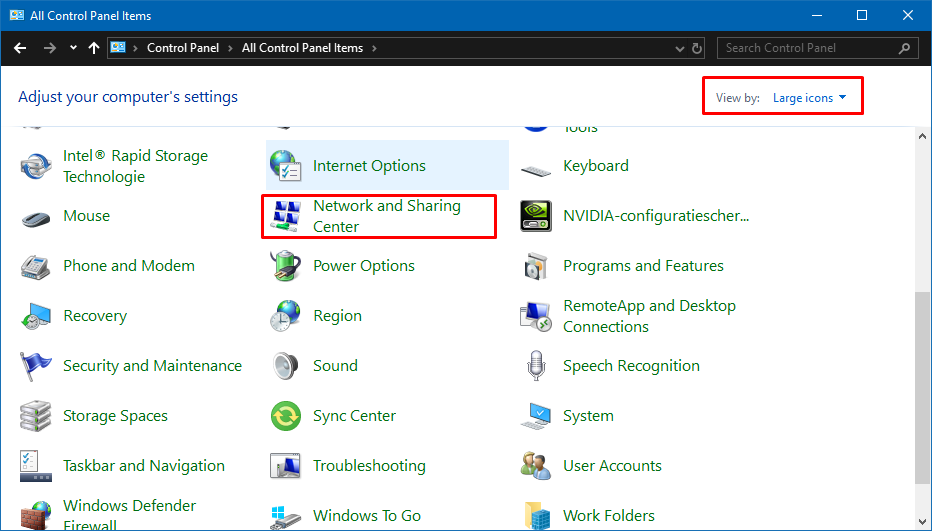Screen dimensions: 932x531
Task: Click the Forward navigation arrow
Action: click(50, 48)
